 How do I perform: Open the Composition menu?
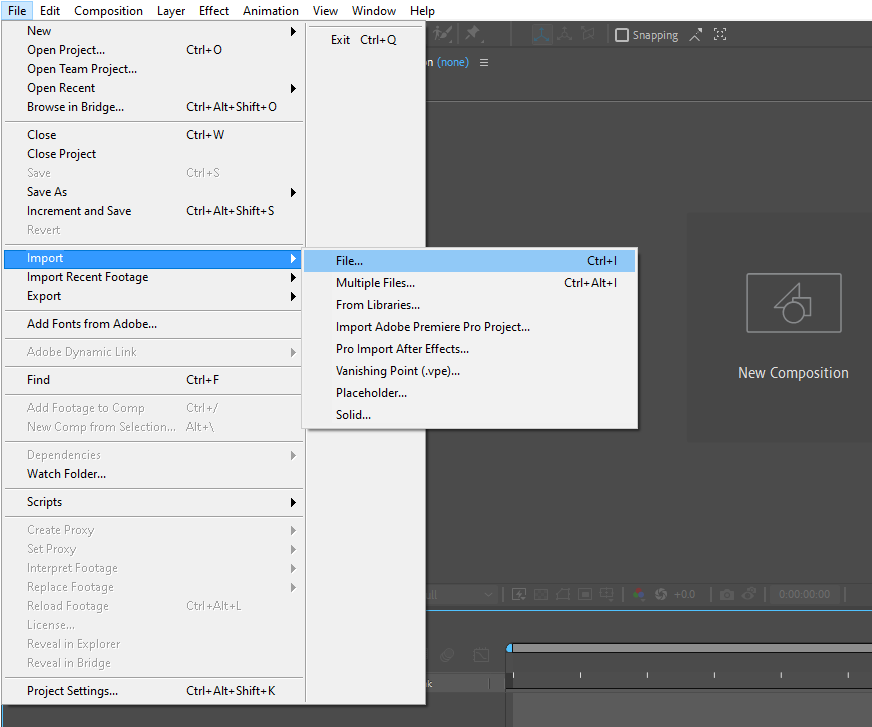click(108, 11)
